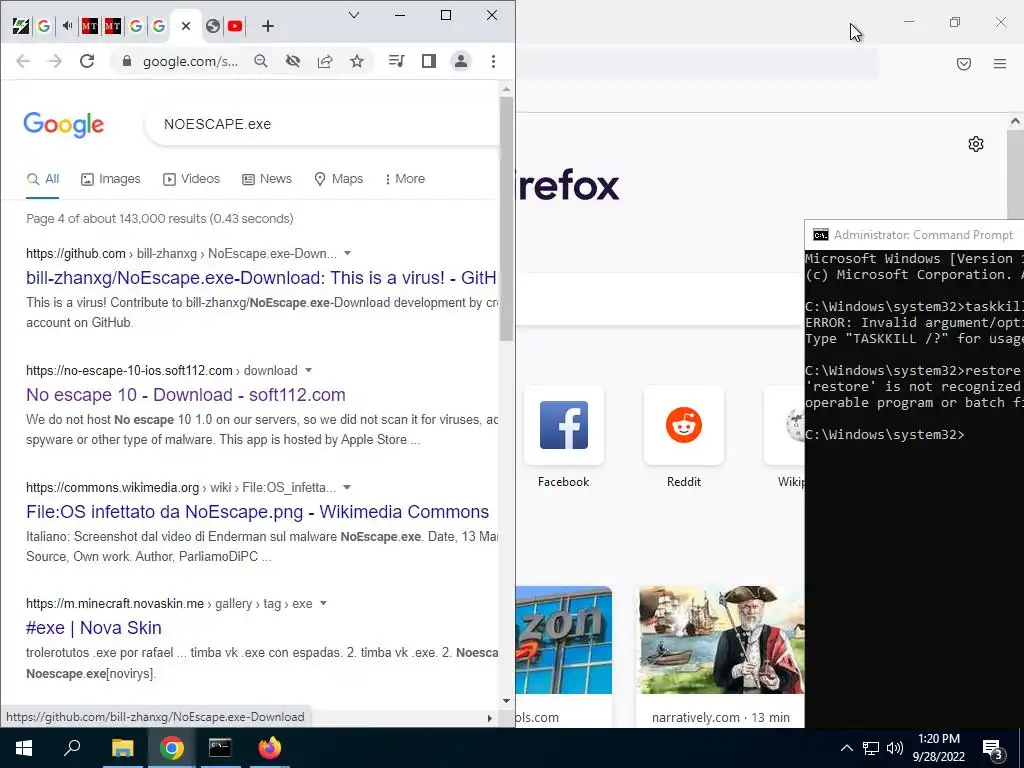Open volume control tray icon
The height and width of the screenshot is (768, 1024).
tap(895, 748)
